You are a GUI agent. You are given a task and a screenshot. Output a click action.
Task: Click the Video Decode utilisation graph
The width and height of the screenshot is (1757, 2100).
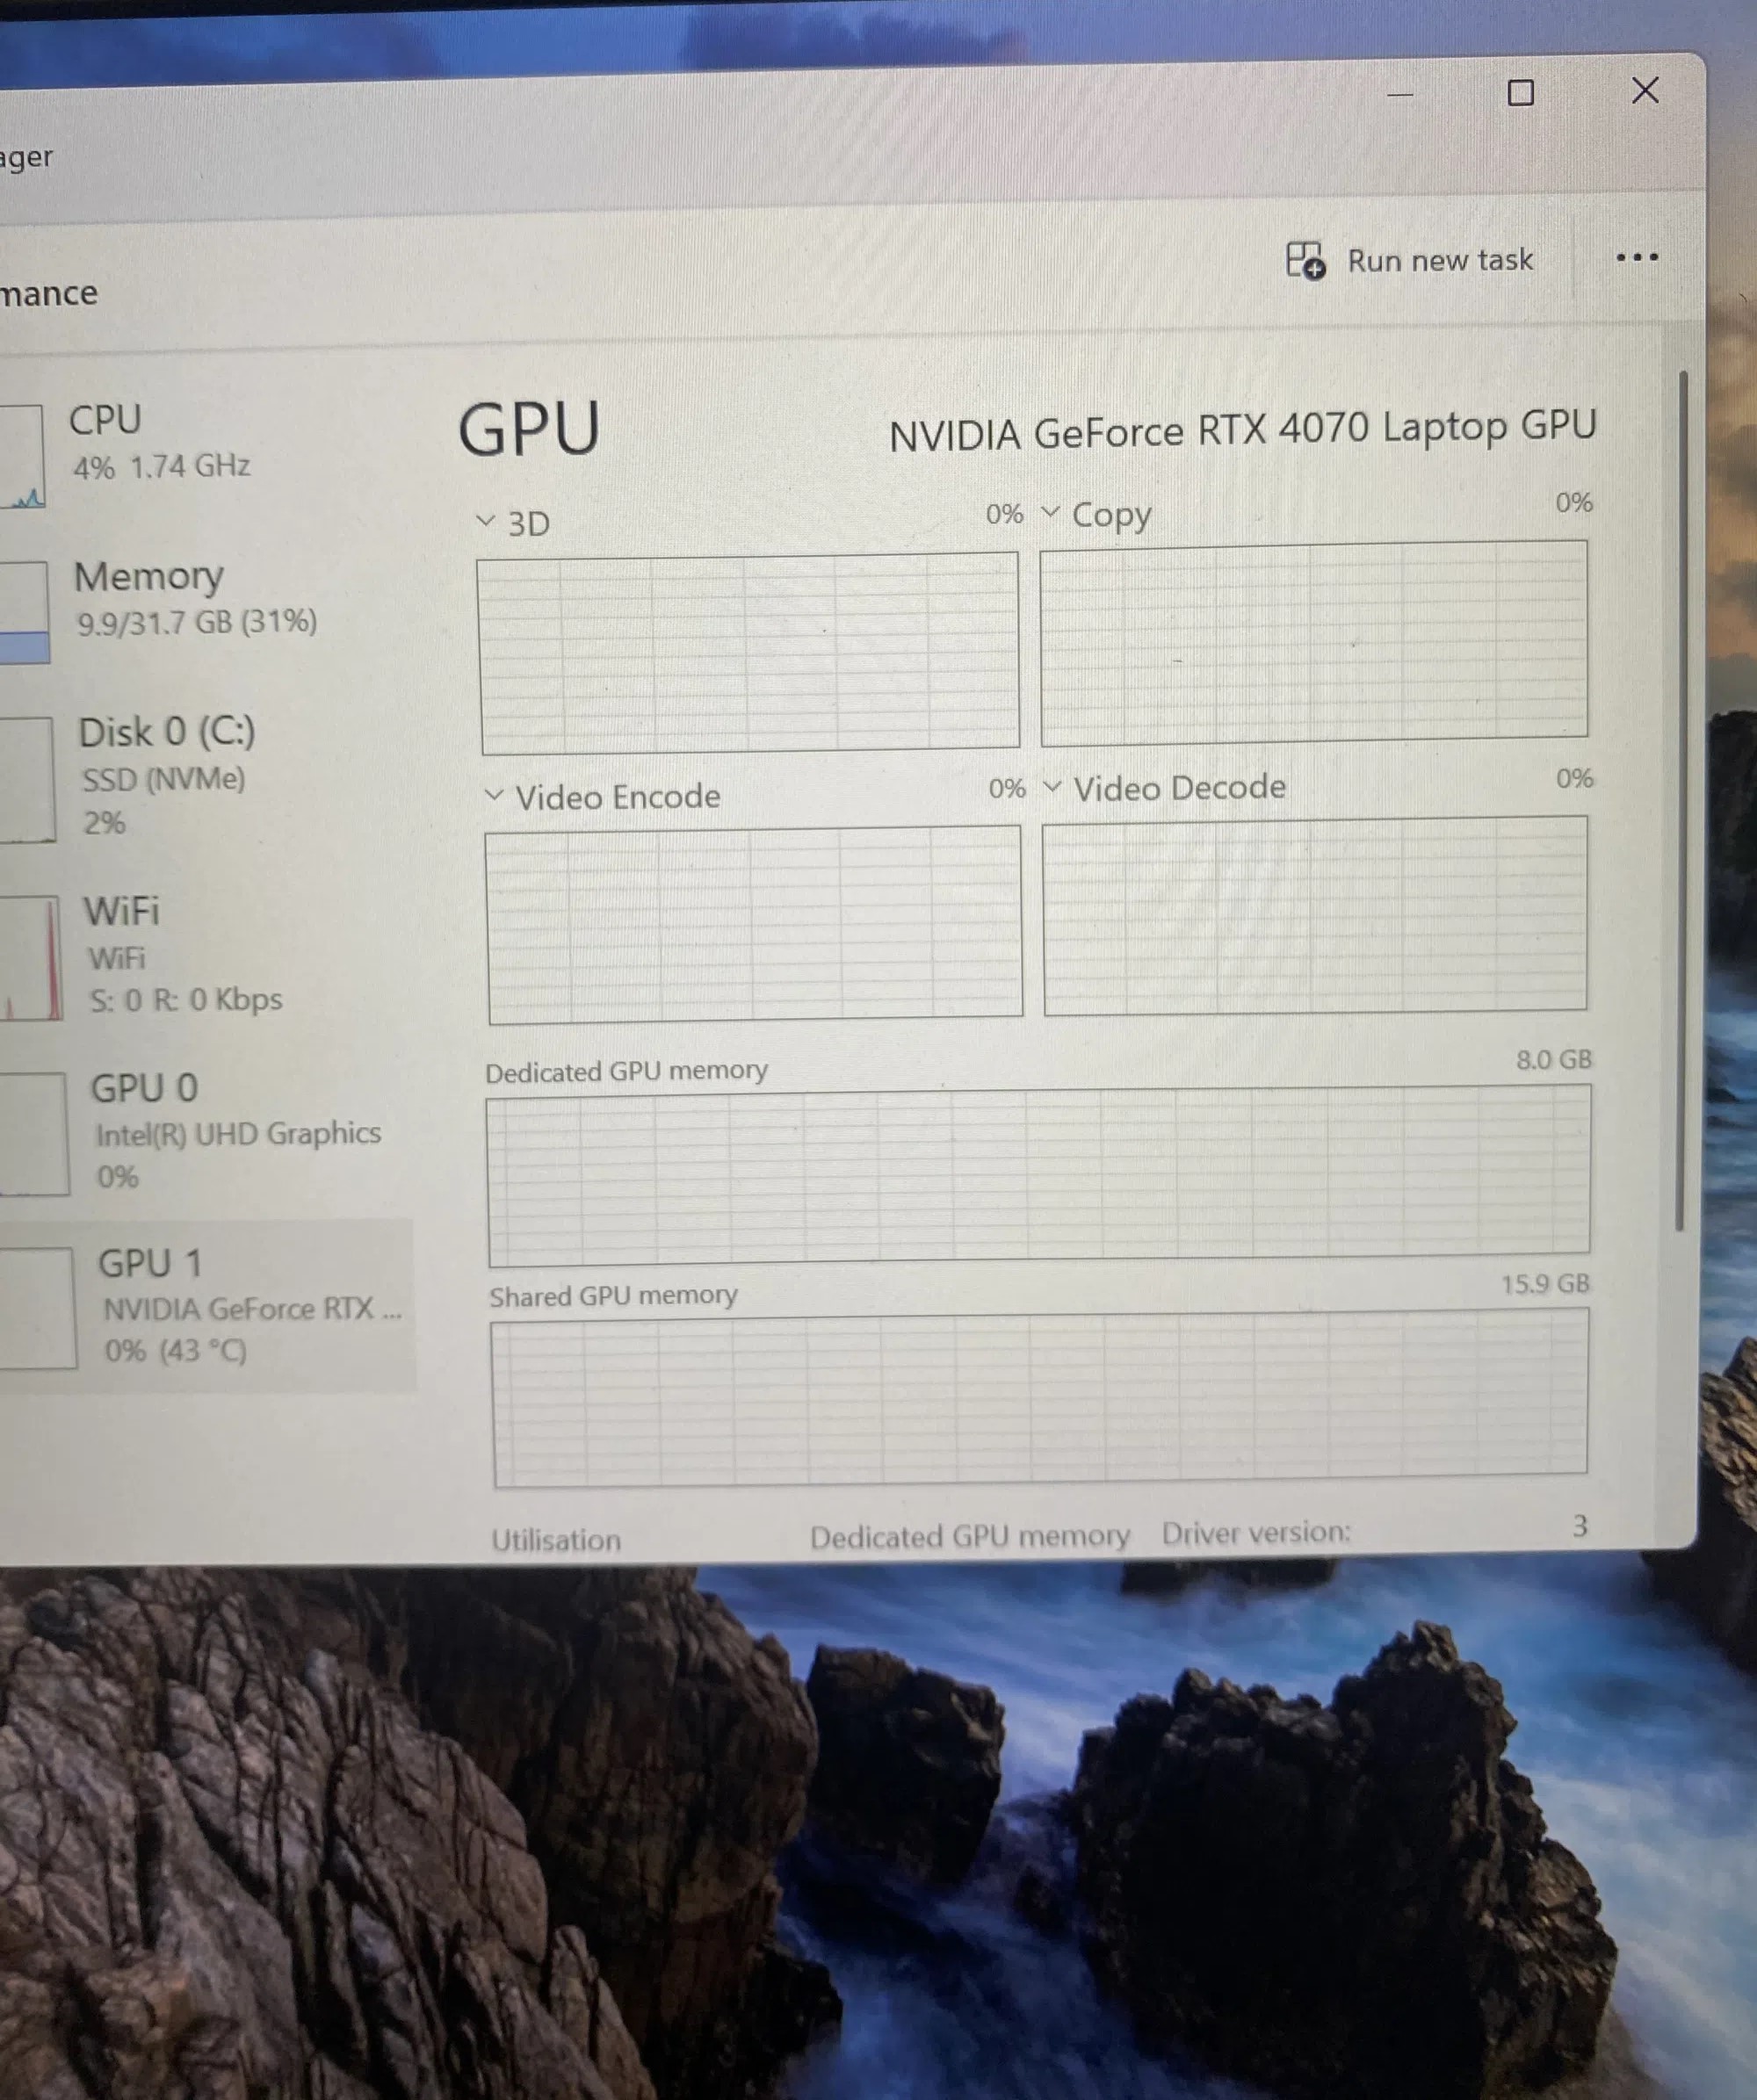pyautogui.click(x=1314, y=915)
